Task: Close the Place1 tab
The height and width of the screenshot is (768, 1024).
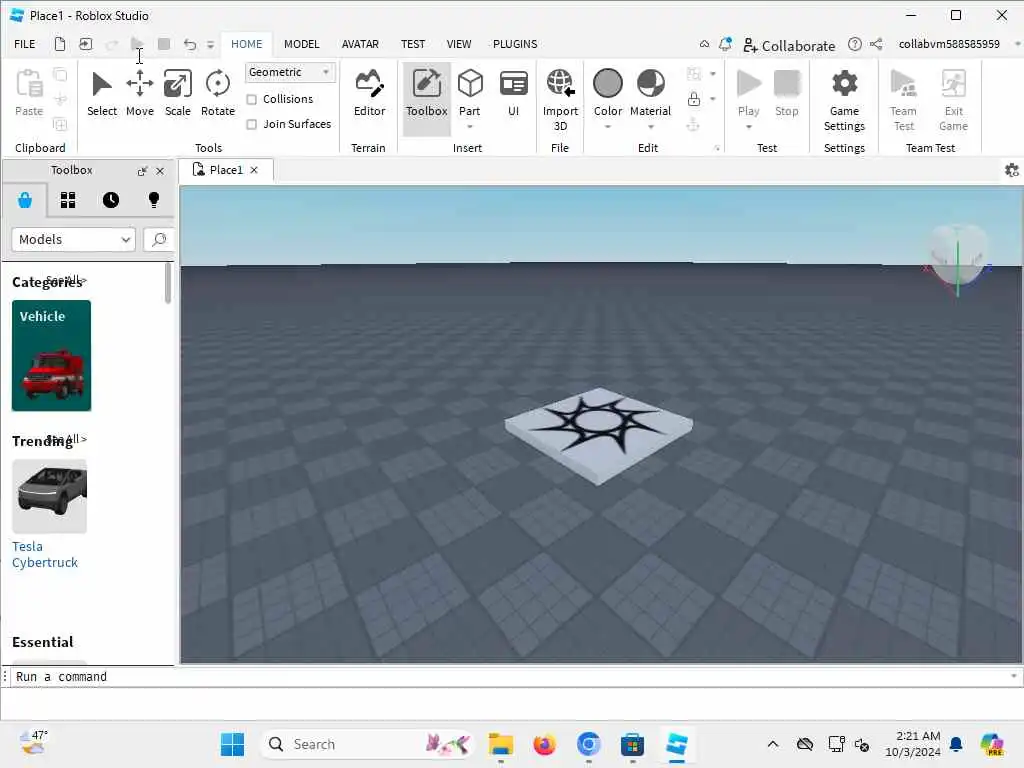Action: (x=254, y=170)
